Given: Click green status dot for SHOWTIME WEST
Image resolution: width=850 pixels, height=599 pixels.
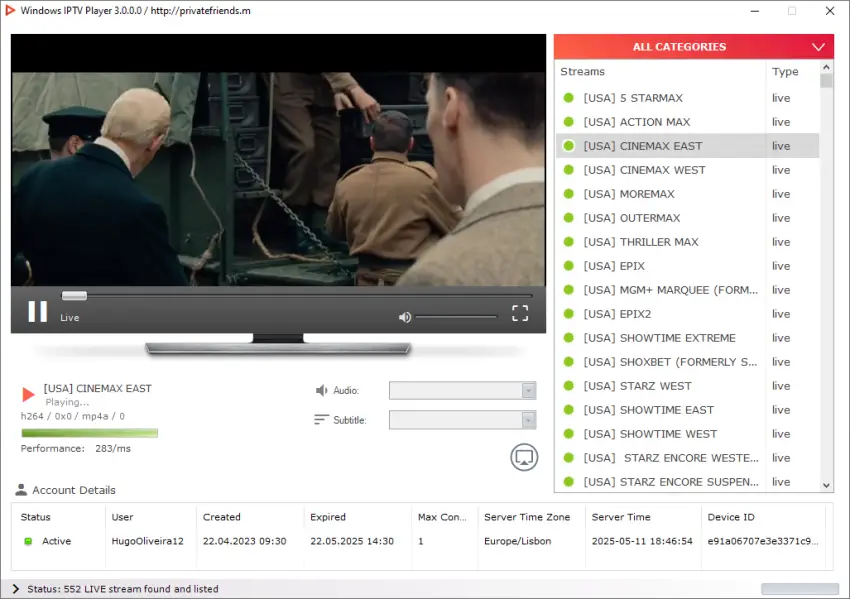Looking at the screenshot, I should click(x=569, y=434).
